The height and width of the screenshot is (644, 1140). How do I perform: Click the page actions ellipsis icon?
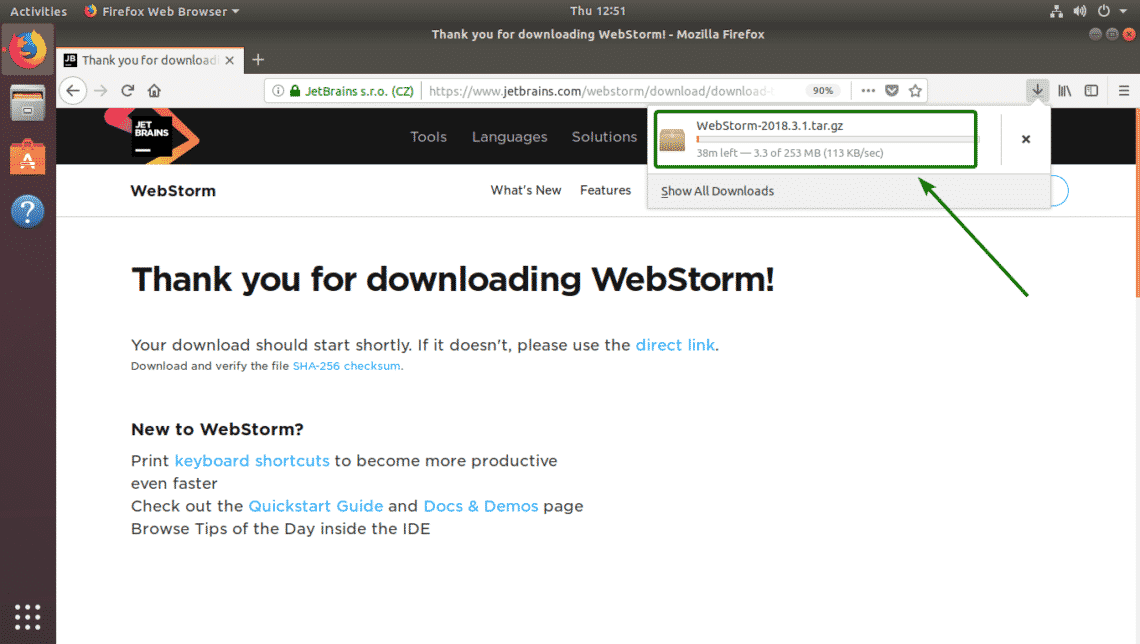click(x=866, y=90)
